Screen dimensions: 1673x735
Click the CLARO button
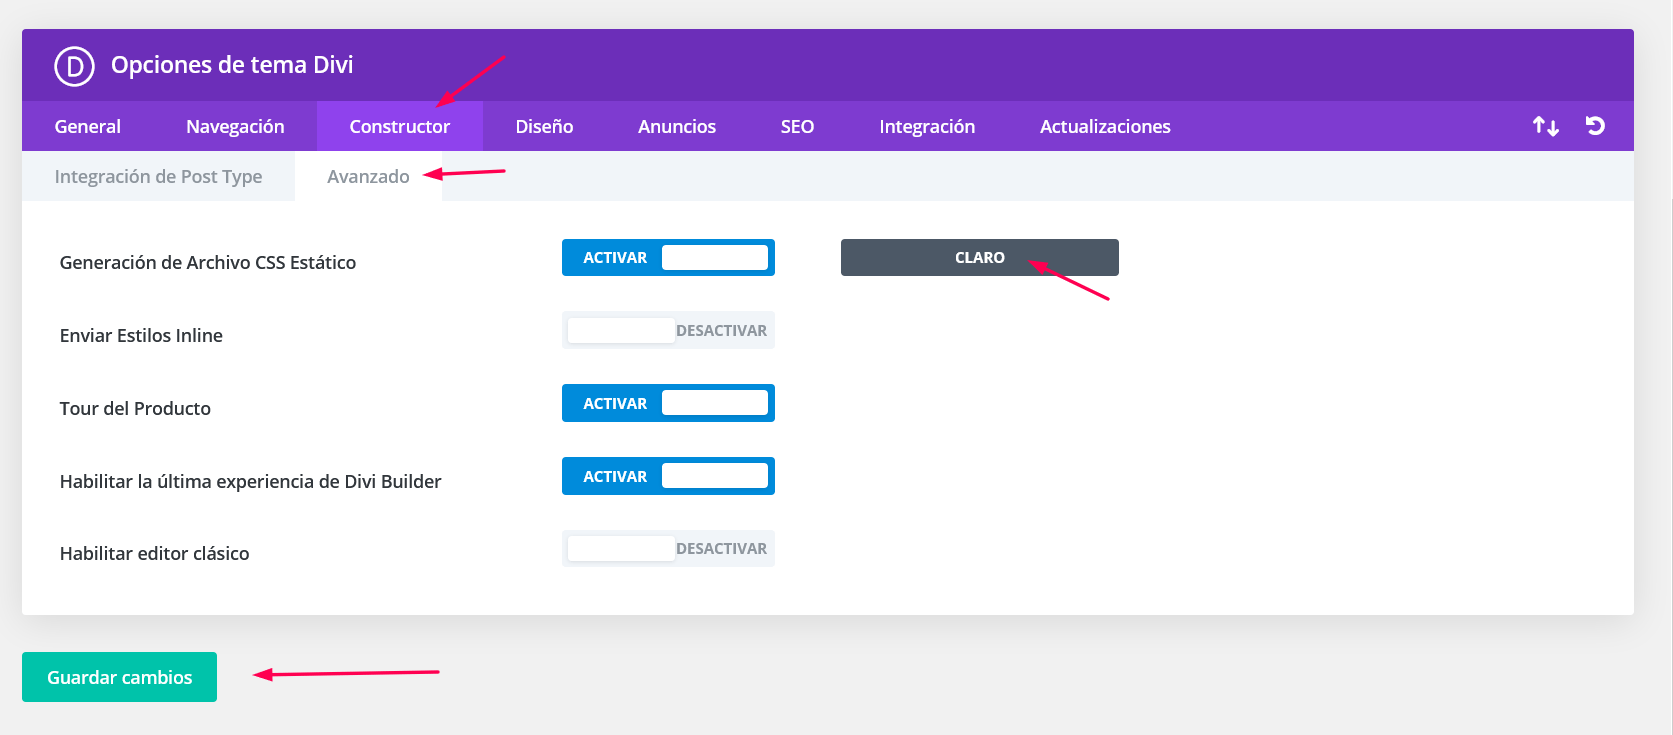pyautogui.click(x=980, y=258)
